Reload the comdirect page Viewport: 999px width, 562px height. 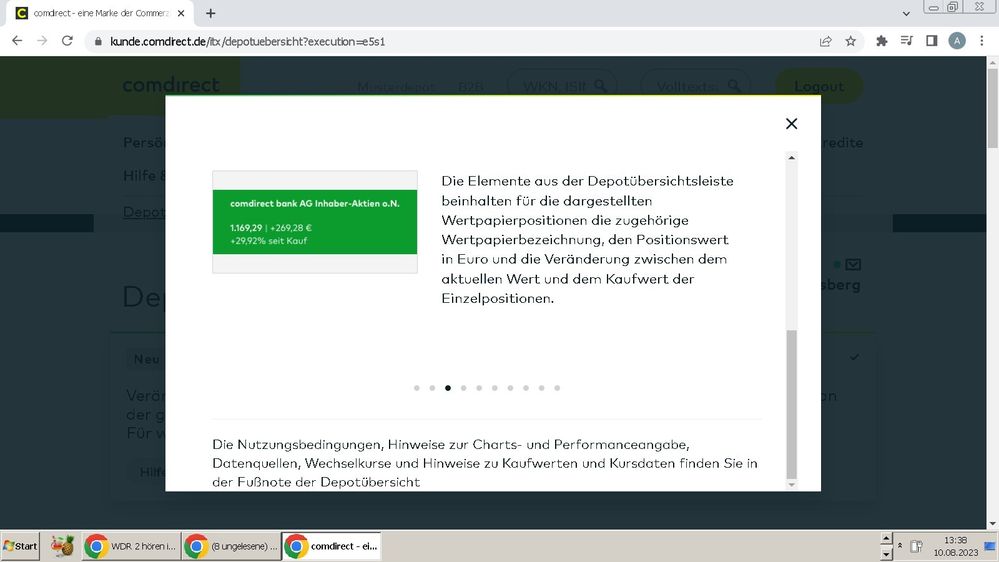click(x=67, y=41)
